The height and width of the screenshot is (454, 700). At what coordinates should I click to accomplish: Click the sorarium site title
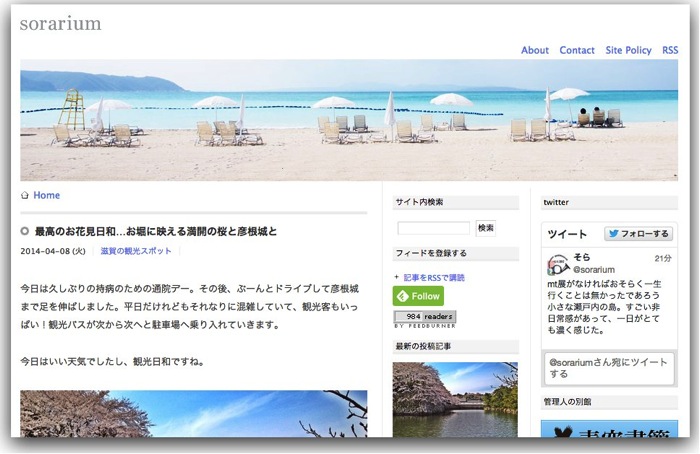point(60,24)
